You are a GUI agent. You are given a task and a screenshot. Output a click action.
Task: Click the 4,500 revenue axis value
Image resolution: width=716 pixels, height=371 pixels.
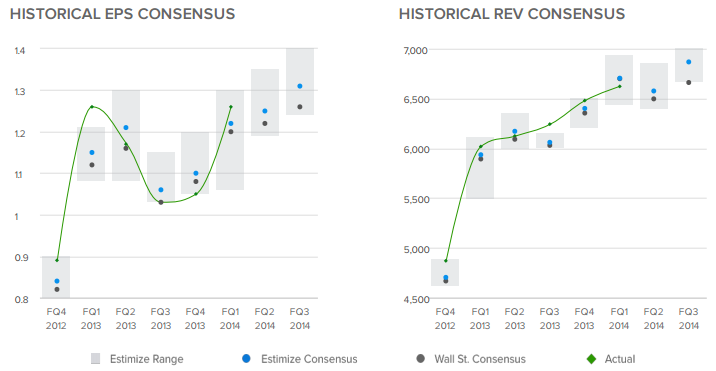(416, 300)
